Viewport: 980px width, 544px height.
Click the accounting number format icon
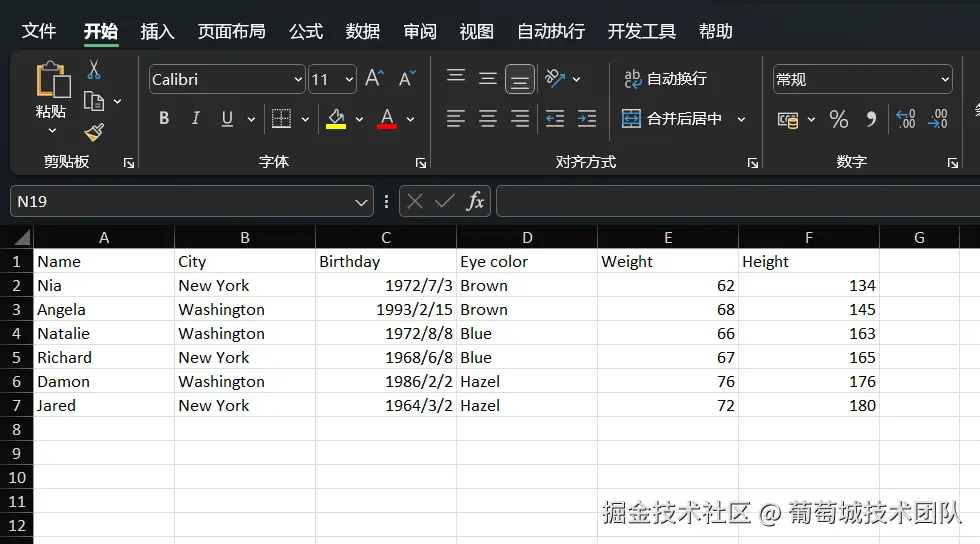[788, 119]
